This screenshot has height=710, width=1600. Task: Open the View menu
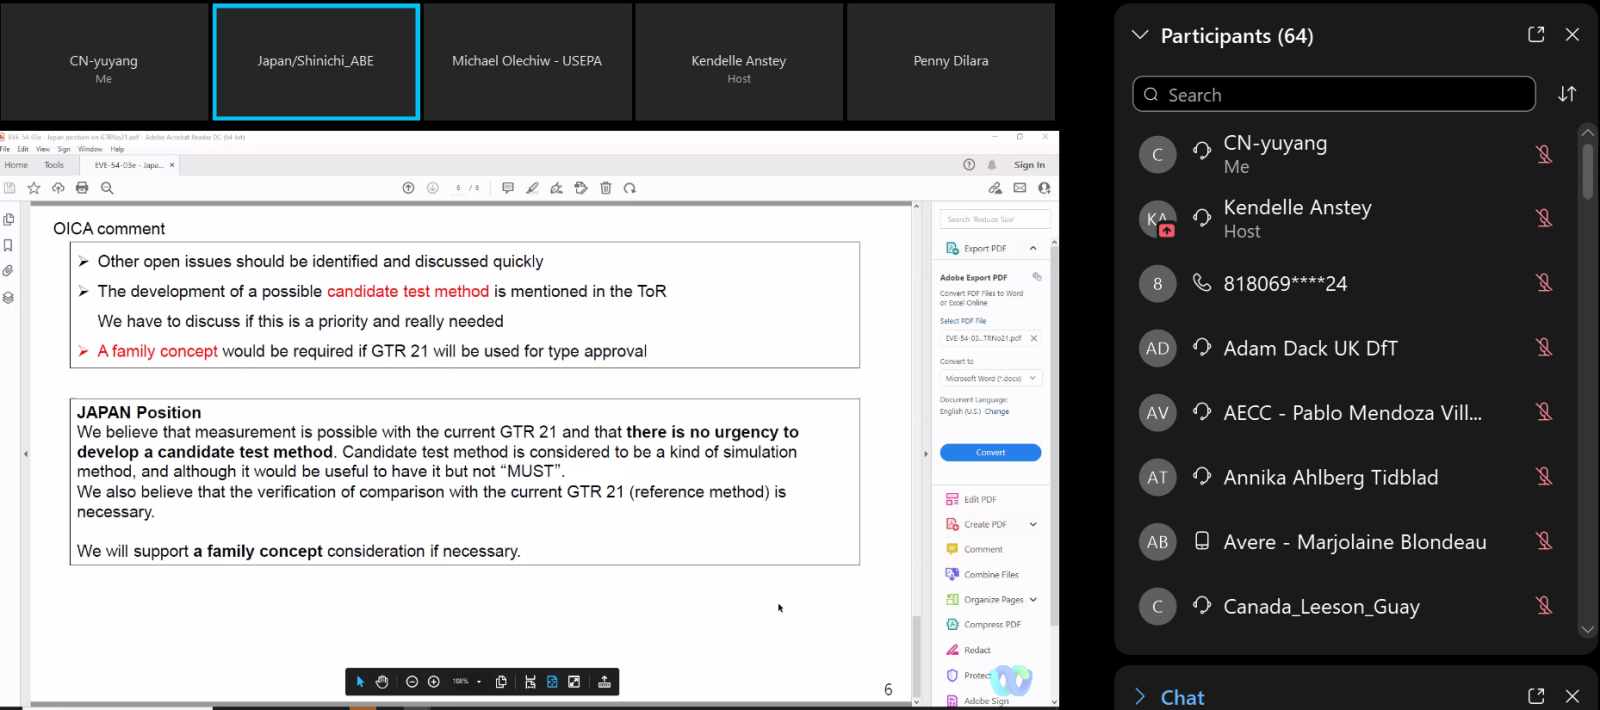point(43,149)
